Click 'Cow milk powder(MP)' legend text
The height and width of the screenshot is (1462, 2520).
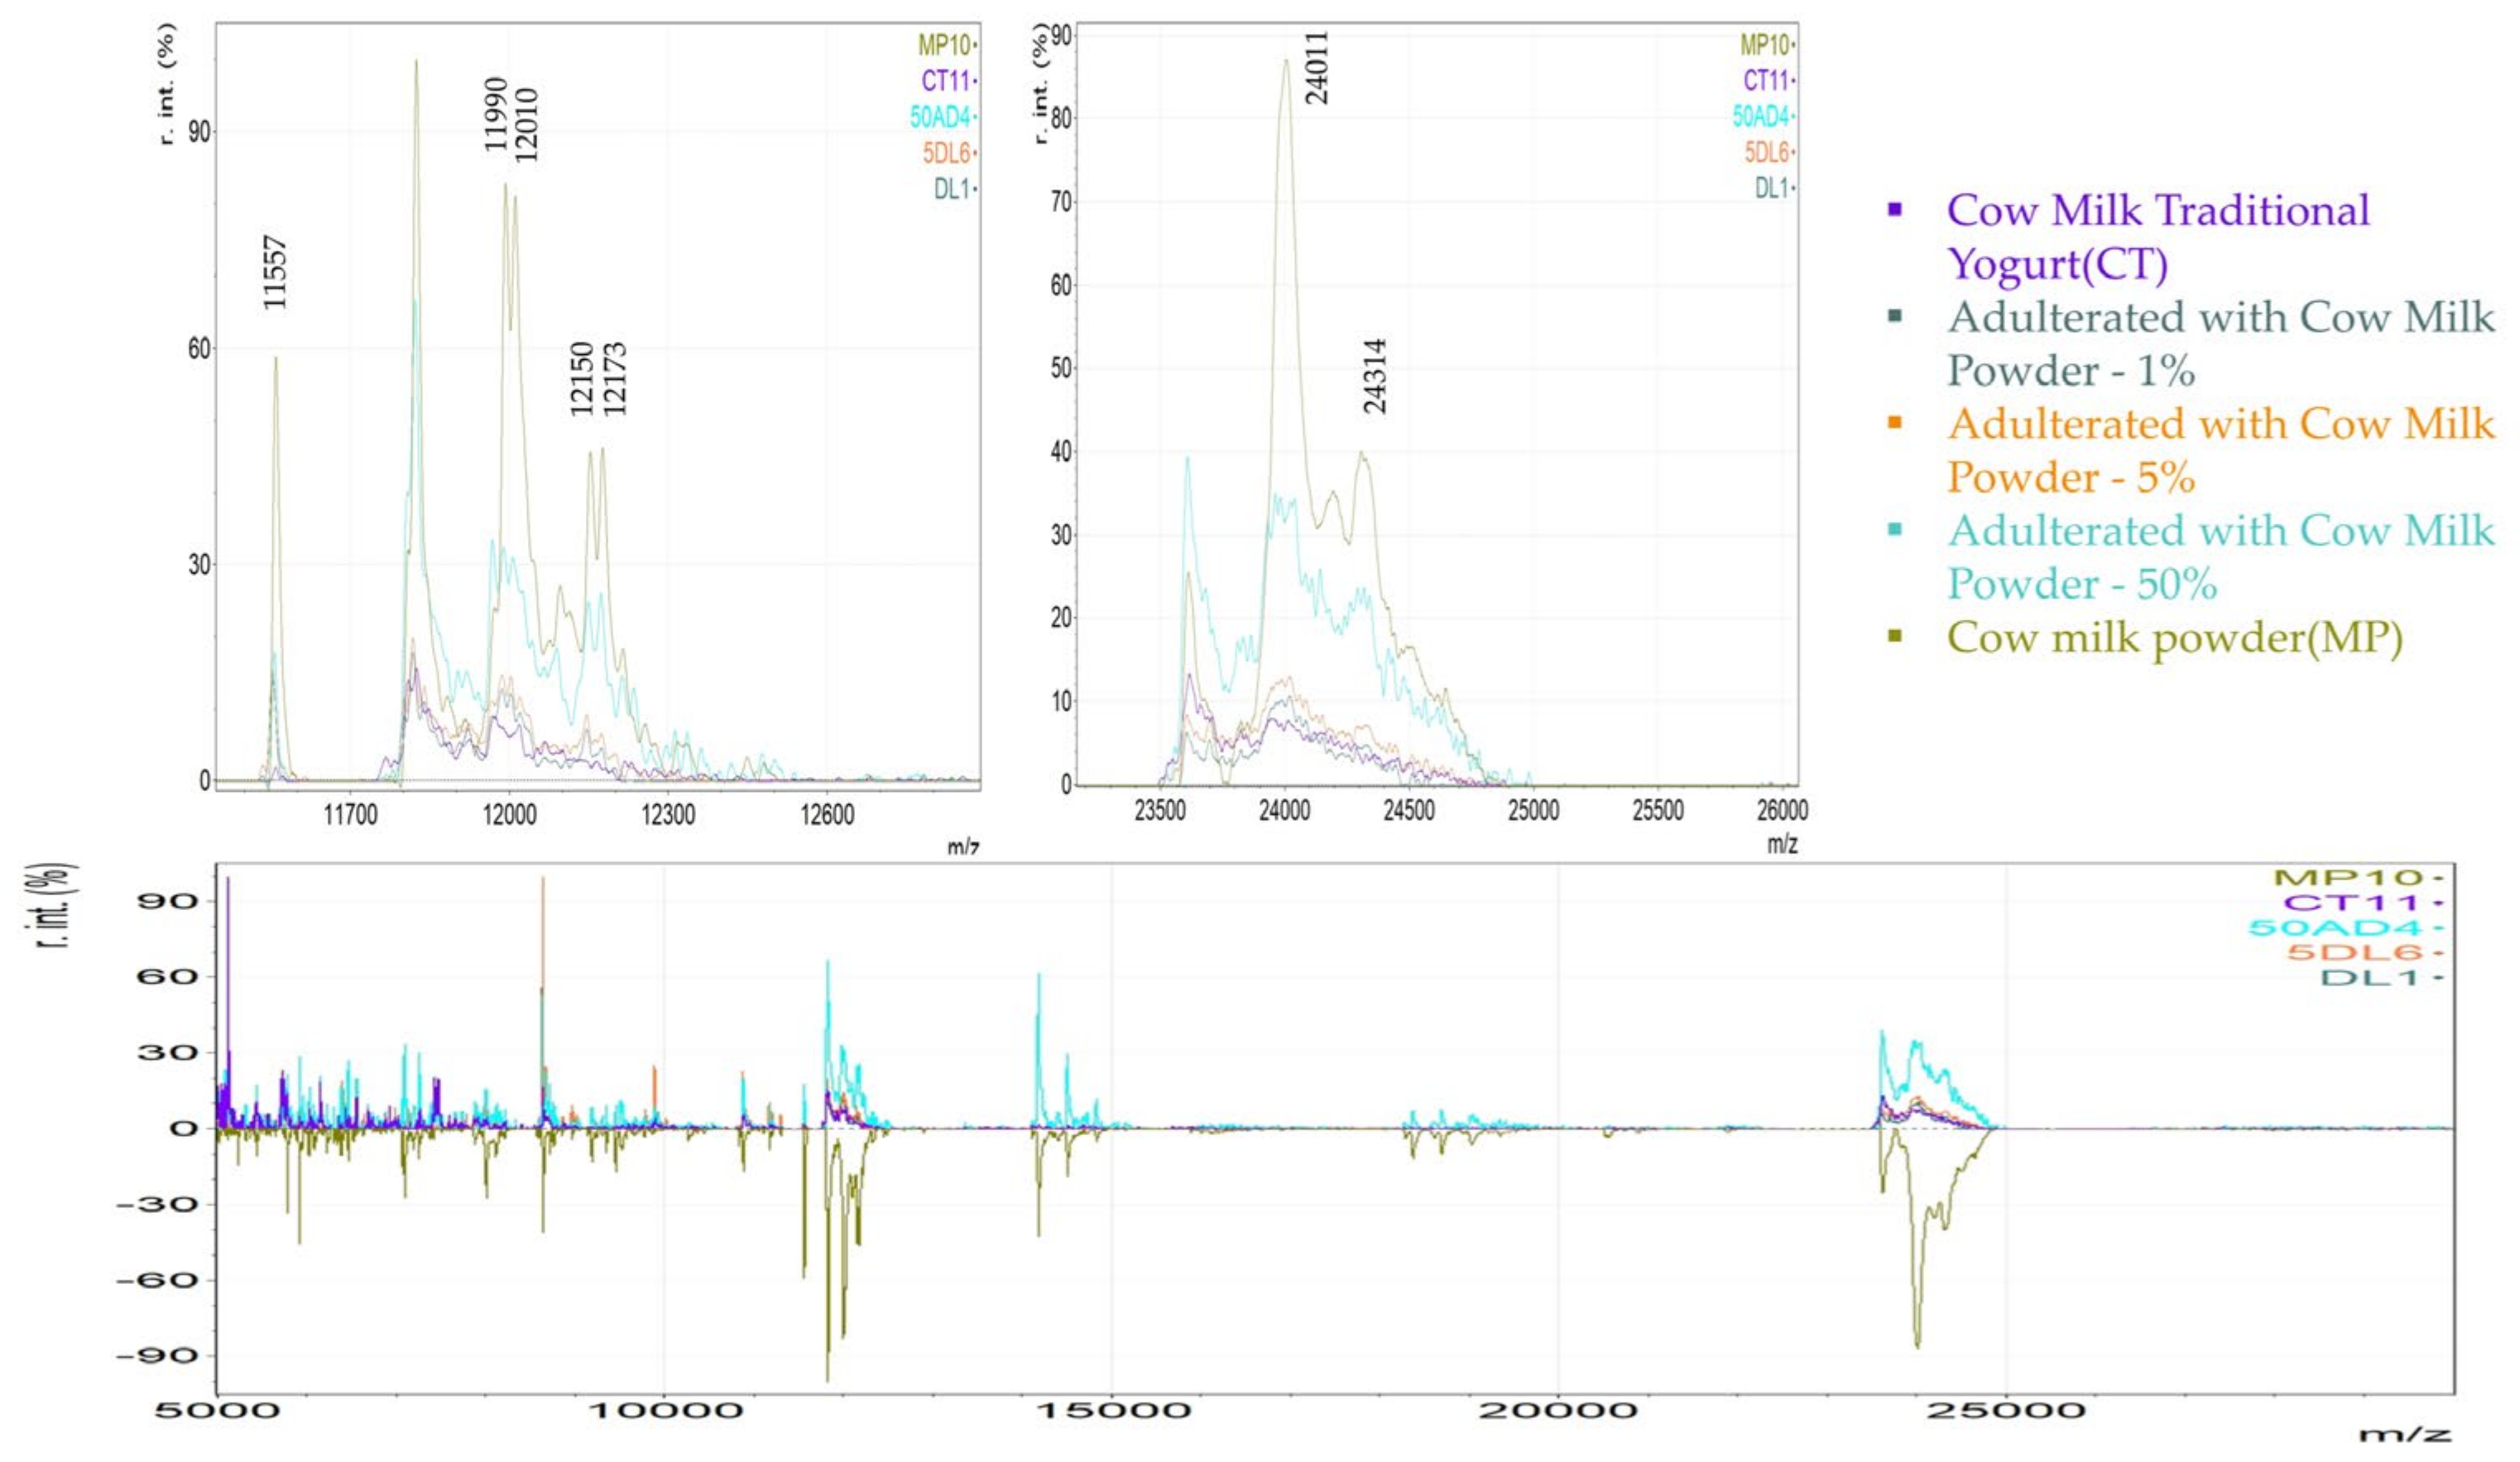click(2174, 637)
